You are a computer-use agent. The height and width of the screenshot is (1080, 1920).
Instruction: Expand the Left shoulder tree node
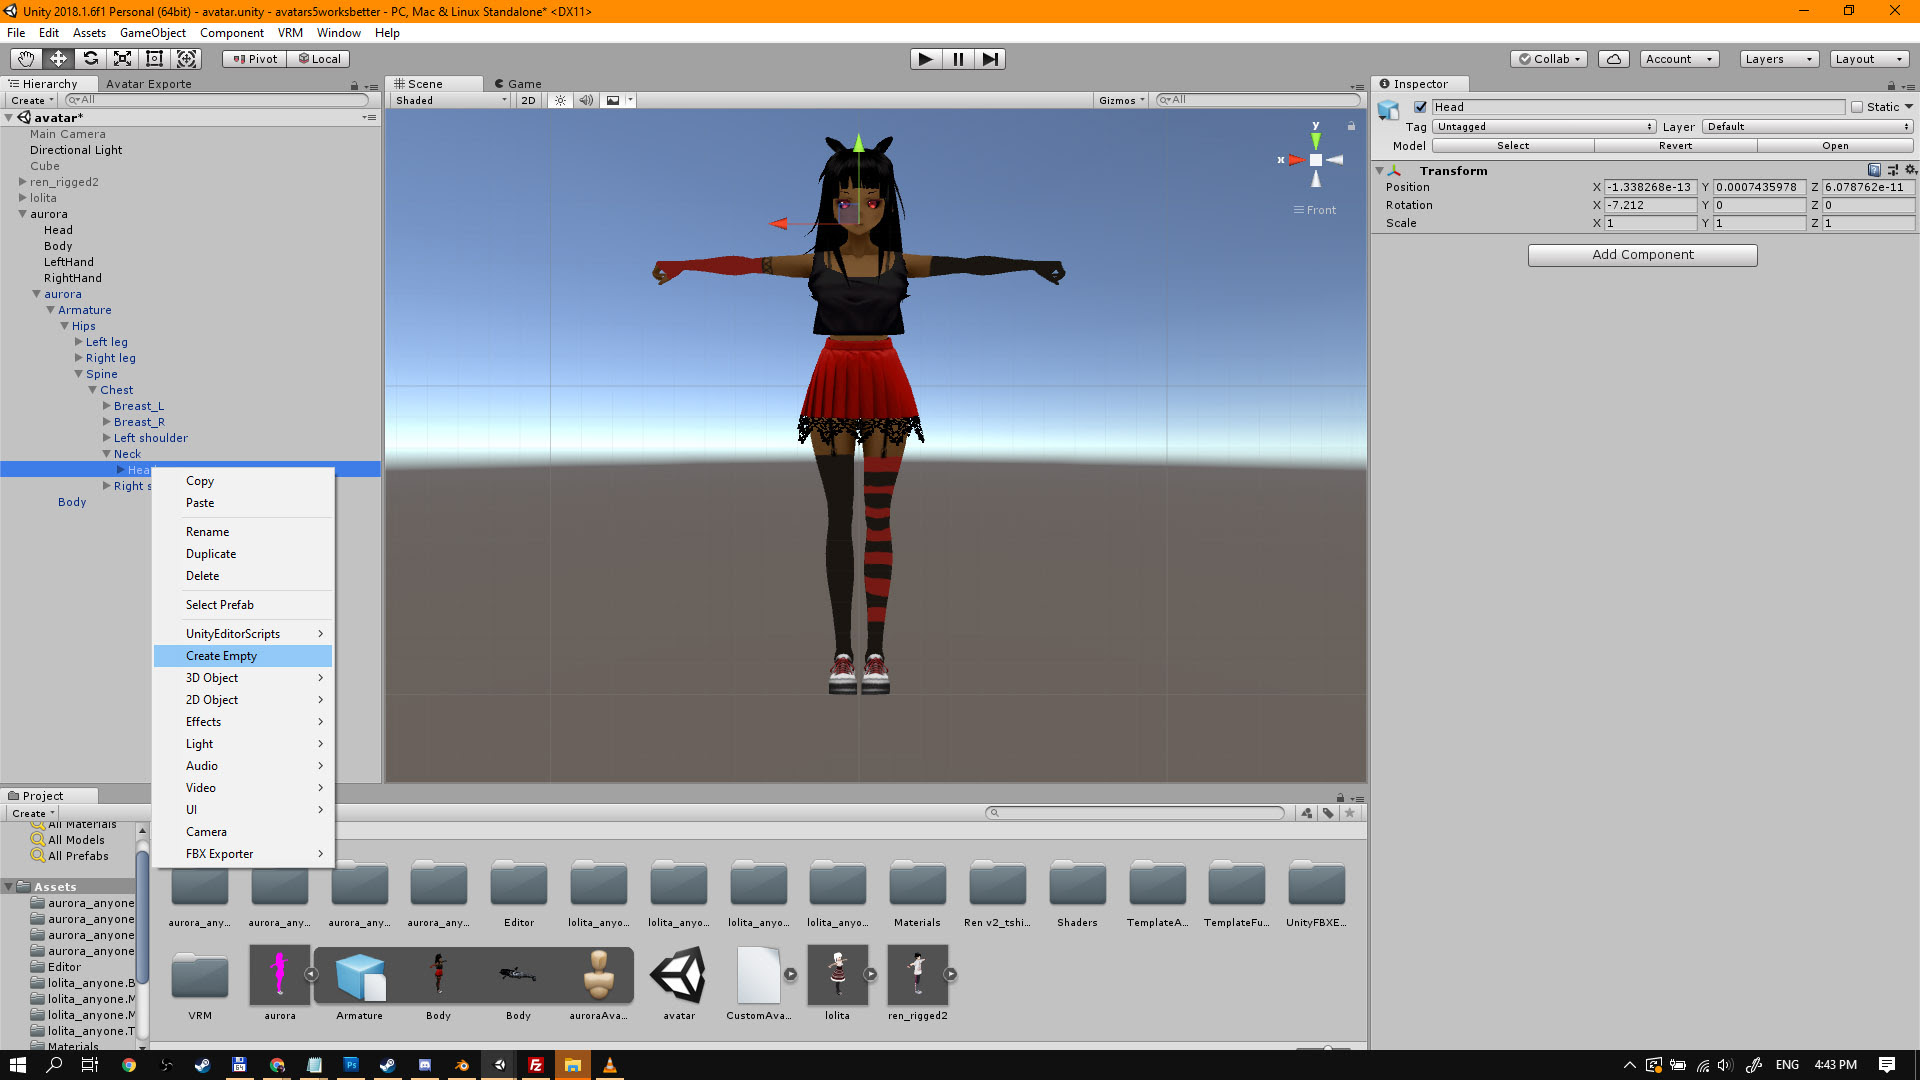[x=107, y=438]
